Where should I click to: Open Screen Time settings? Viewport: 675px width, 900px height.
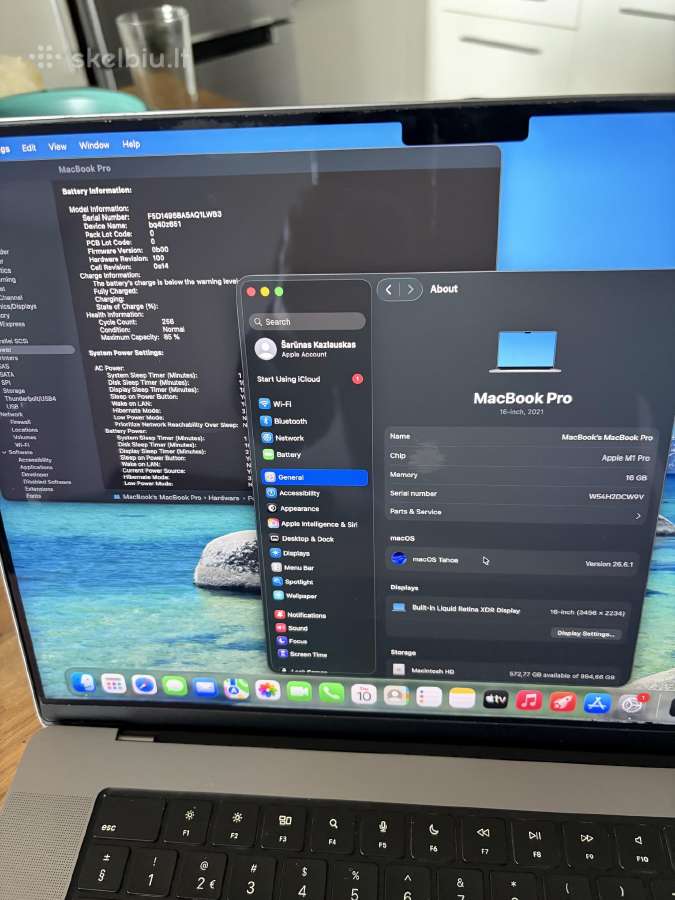point(302,654)
